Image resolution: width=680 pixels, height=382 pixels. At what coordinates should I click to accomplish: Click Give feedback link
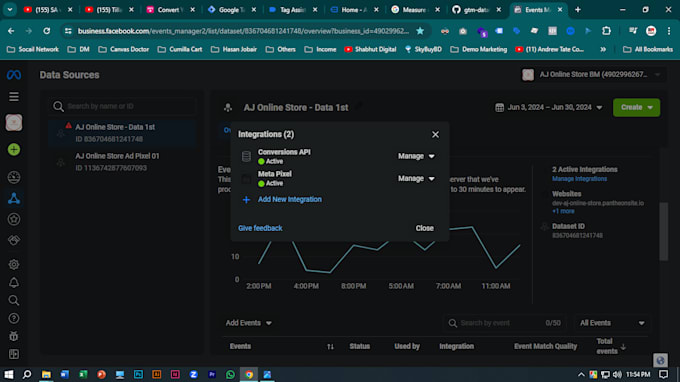coord(260,229)
